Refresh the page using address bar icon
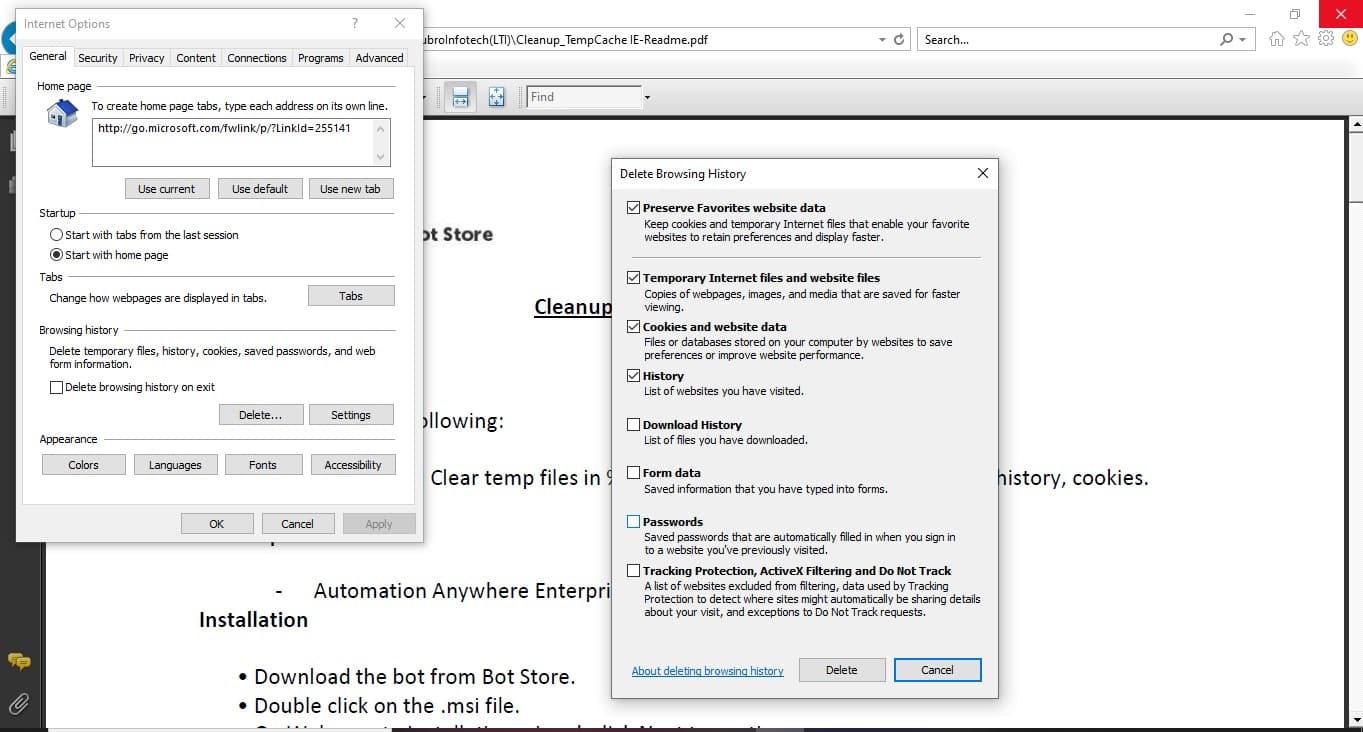The height and width of the screenshot is (732, 1363). (899, 40)
